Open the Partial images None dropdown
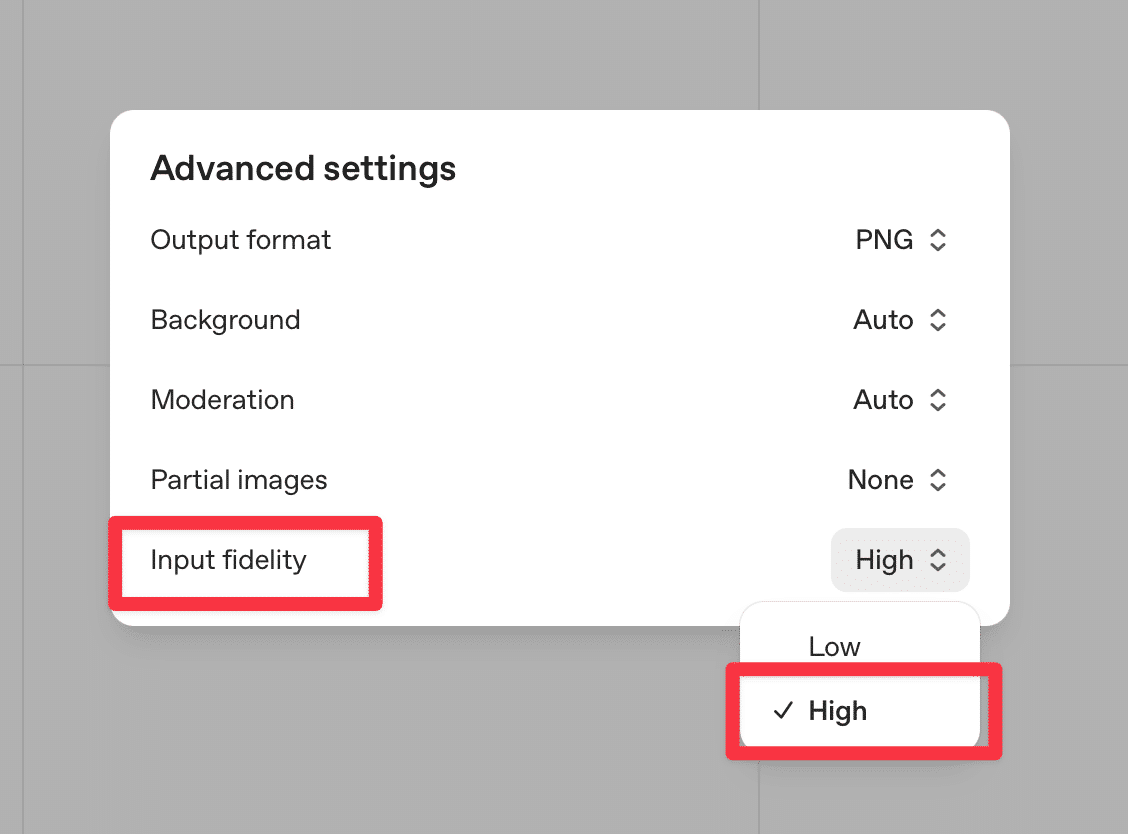 896,480
